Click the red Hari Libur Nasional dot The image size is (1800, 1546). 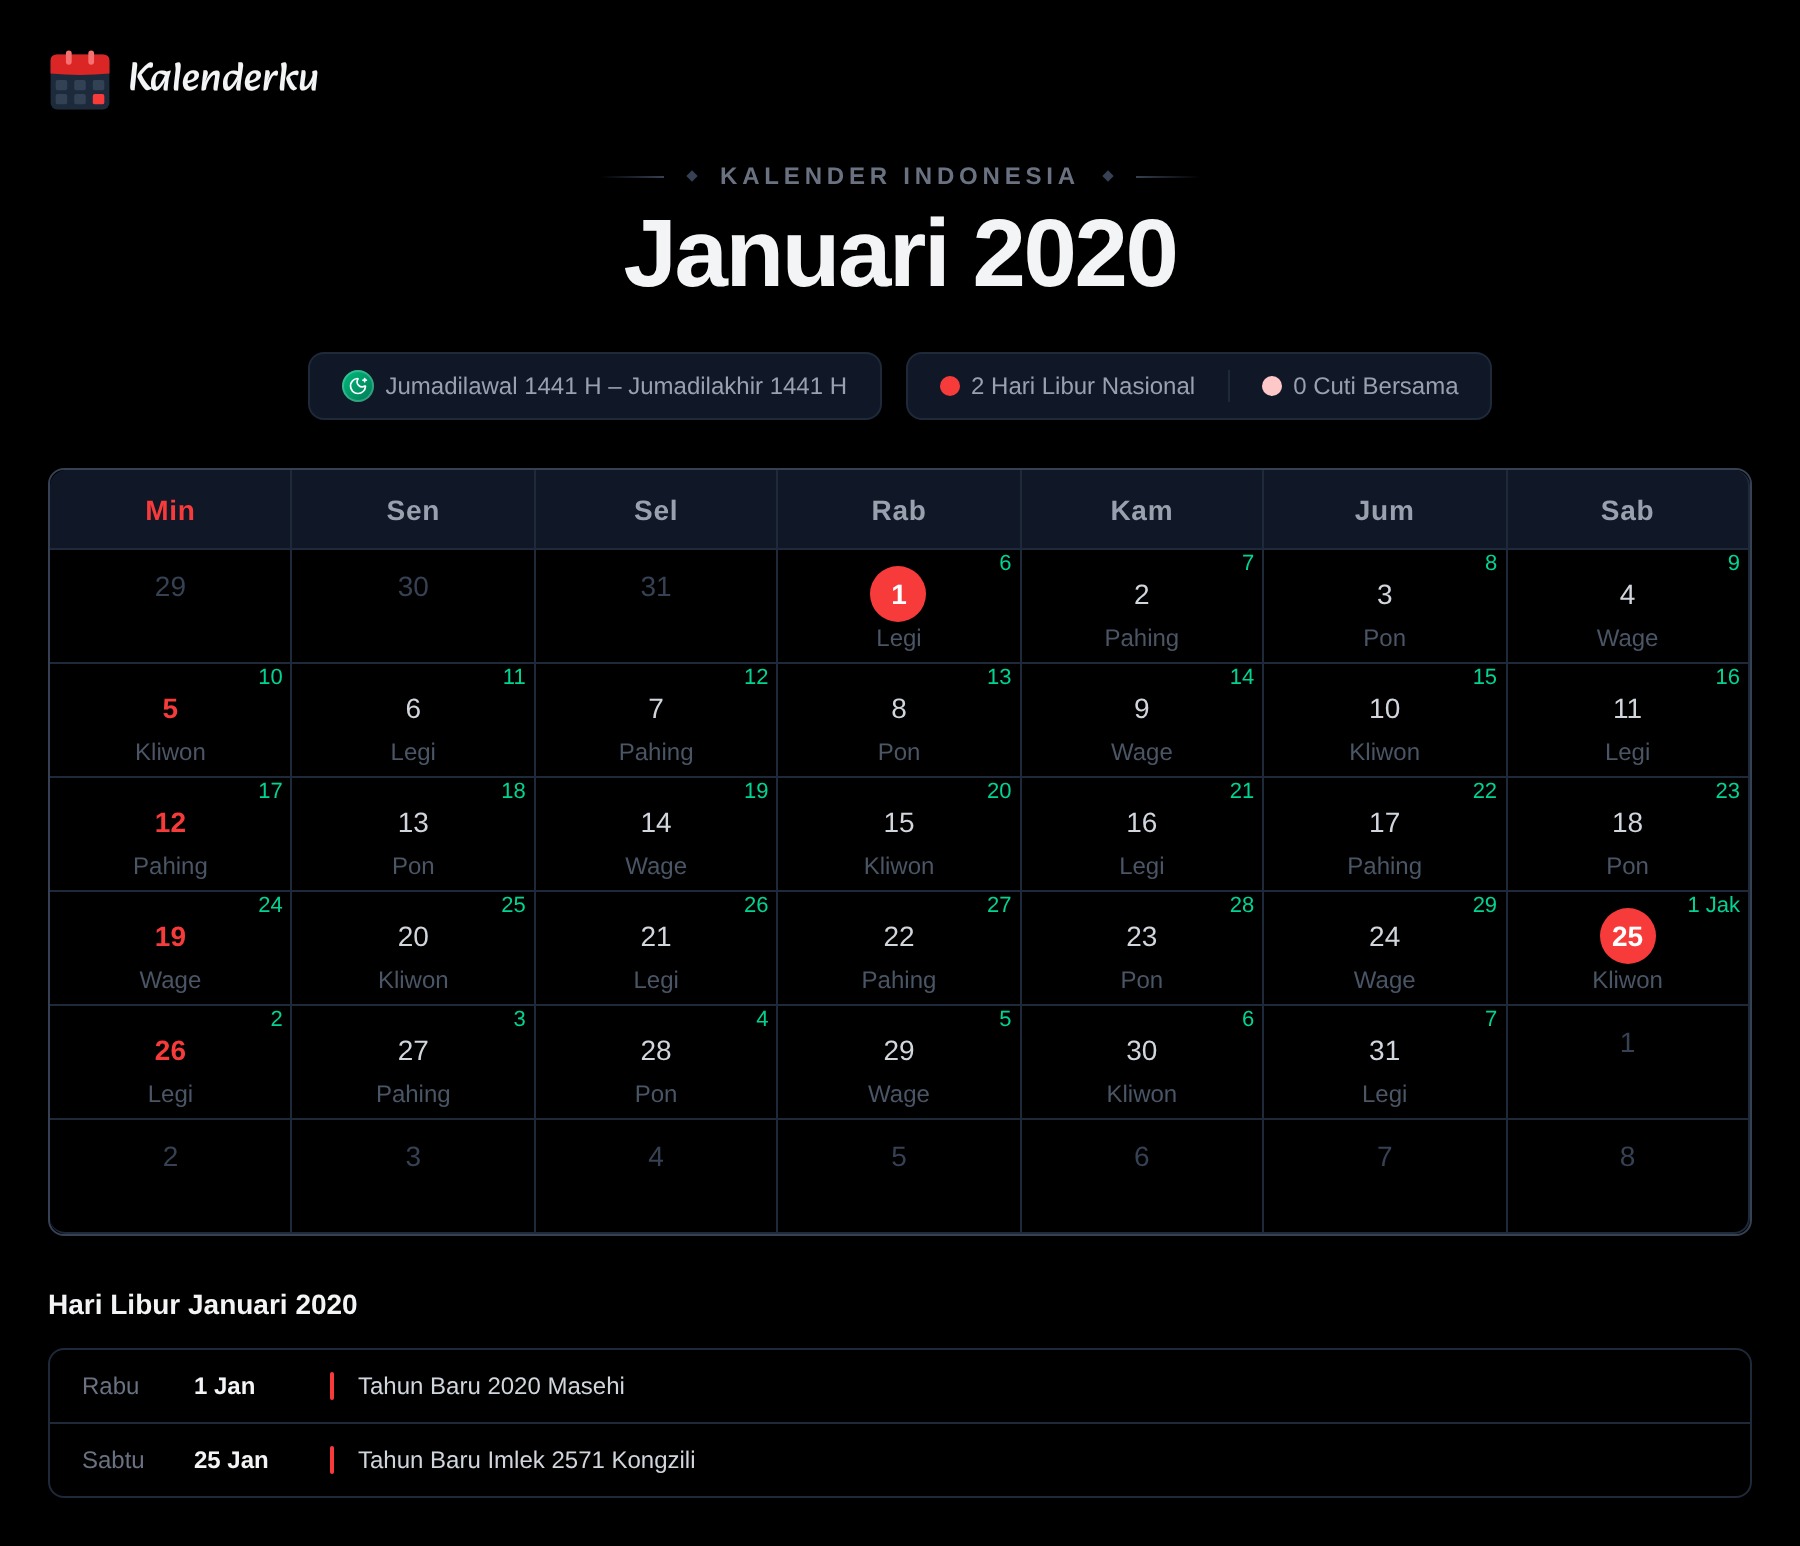(950, 386)
